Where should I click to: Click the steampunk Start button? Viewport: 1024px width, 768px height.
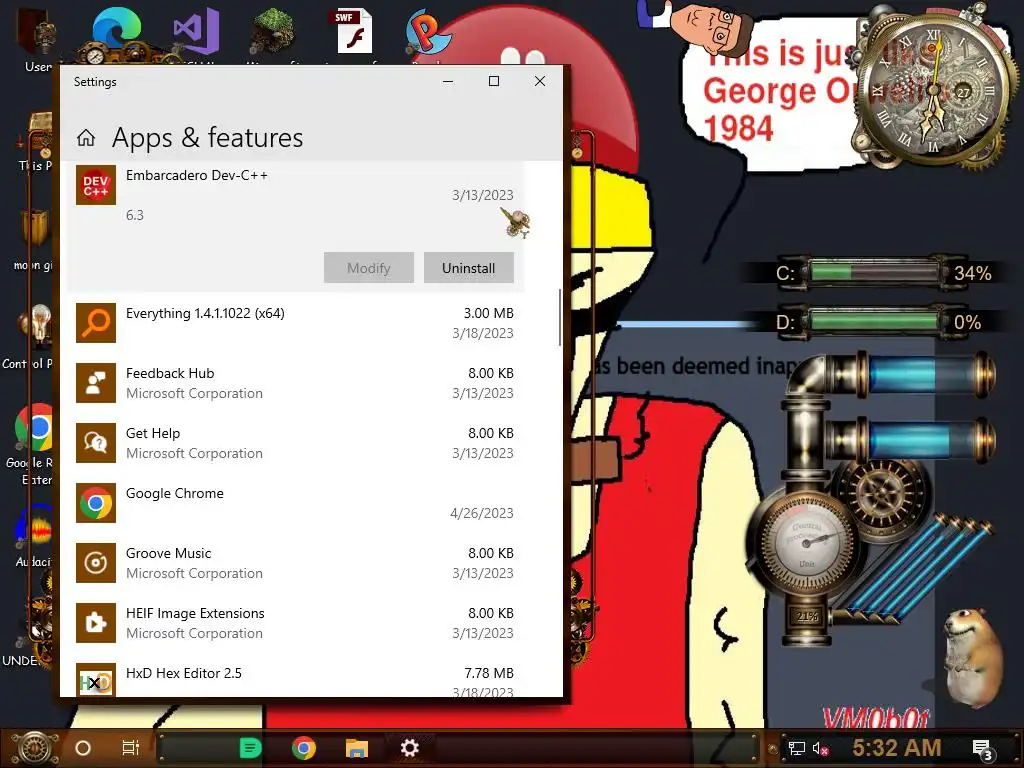tap(34, 748)
